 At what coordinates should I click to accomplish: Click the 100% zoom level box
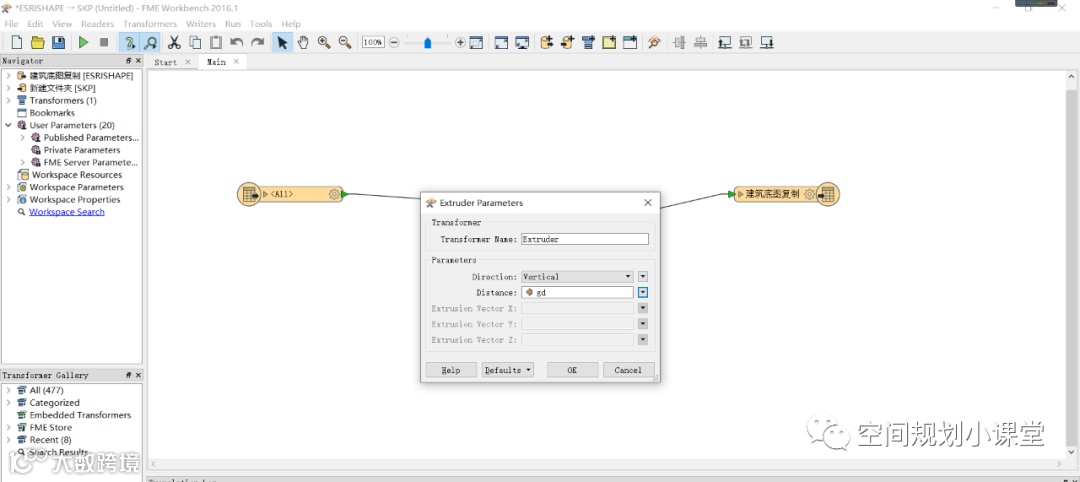click(x=373, y=43)
